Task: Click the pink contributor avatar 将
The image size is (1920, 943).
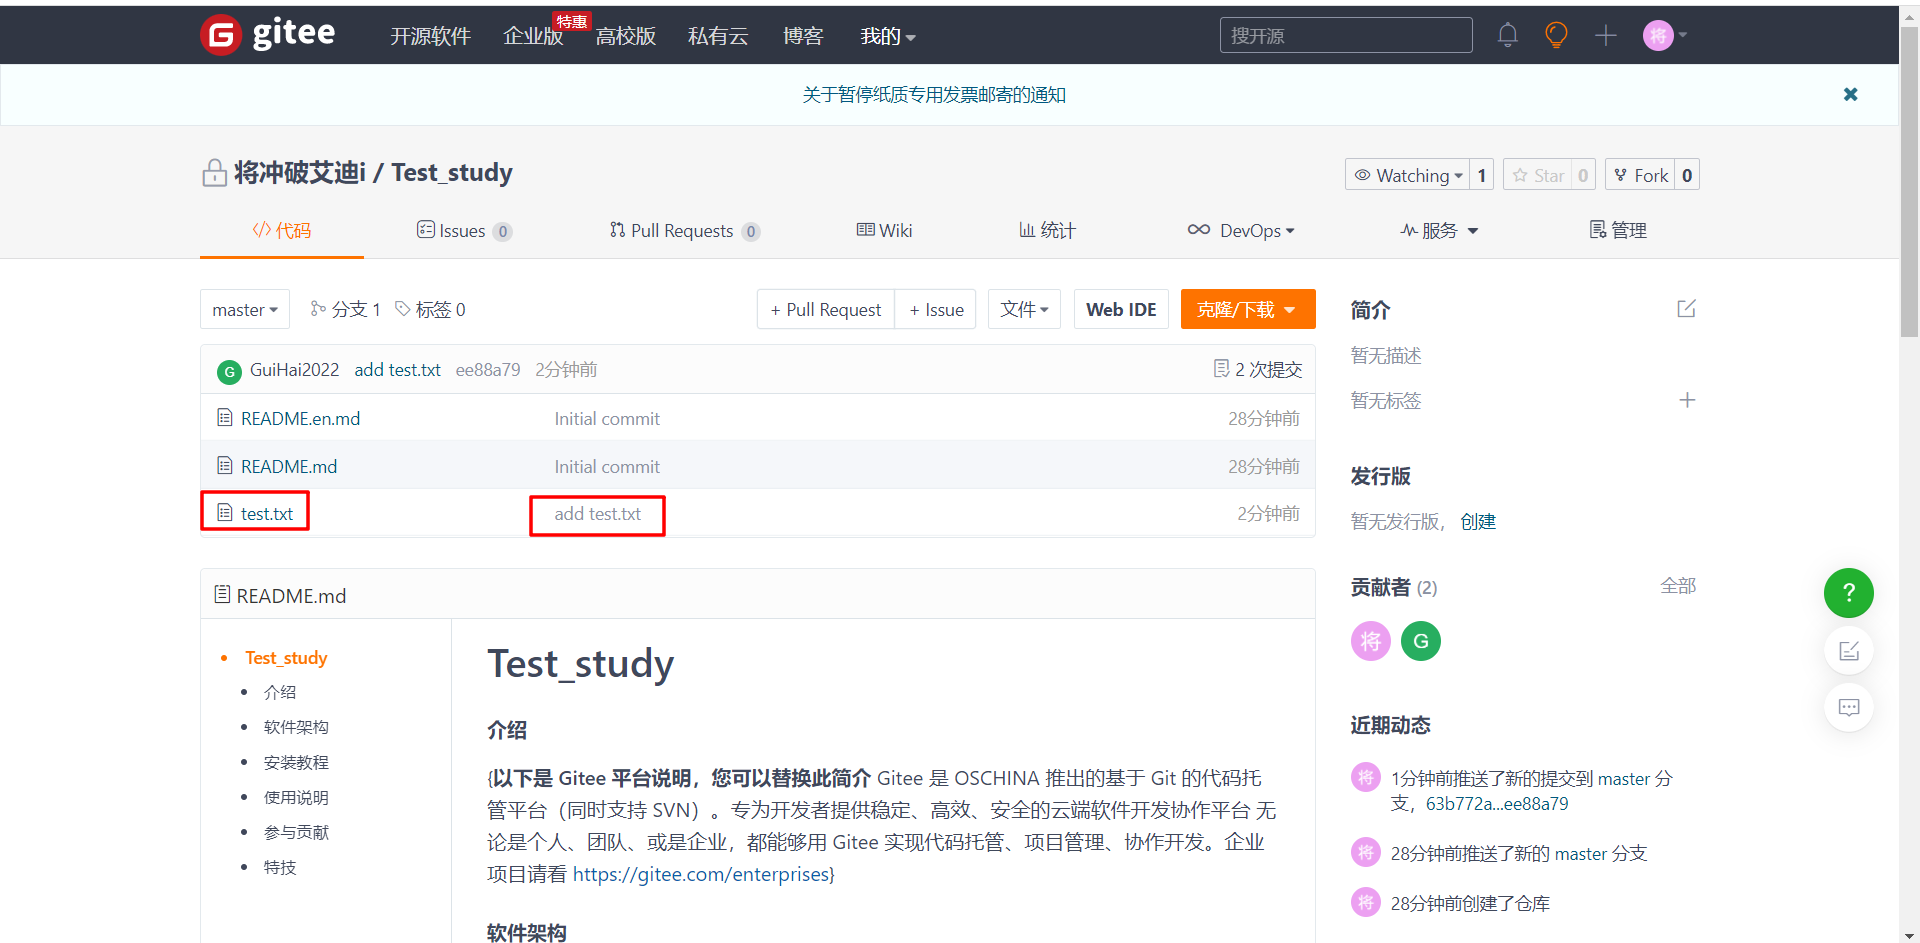Action: pos(1371,641)
